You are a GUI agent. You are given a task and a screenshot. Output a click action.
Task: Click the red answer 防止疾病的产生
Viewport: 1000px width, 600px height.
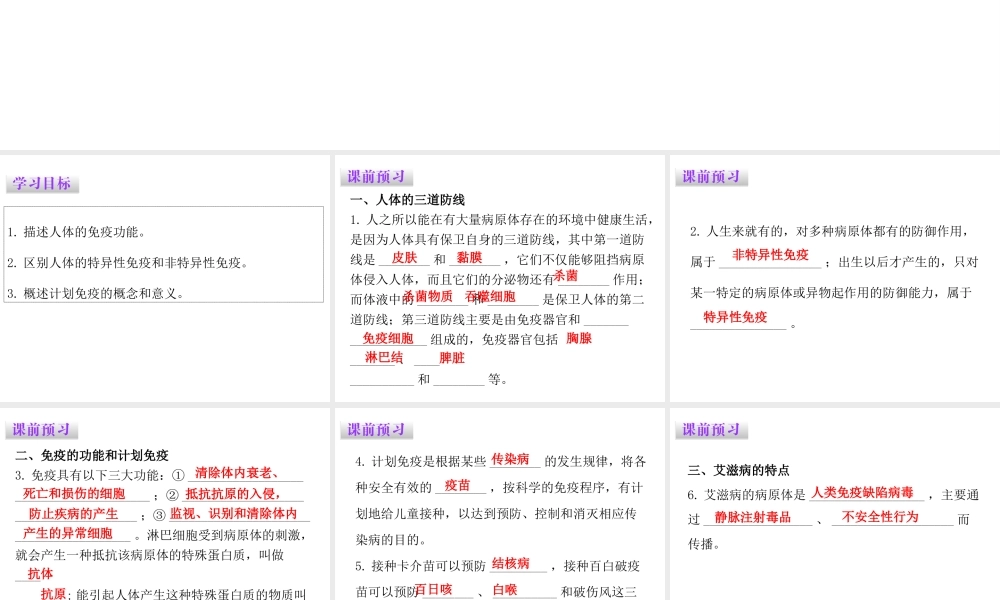coord(73,514)
